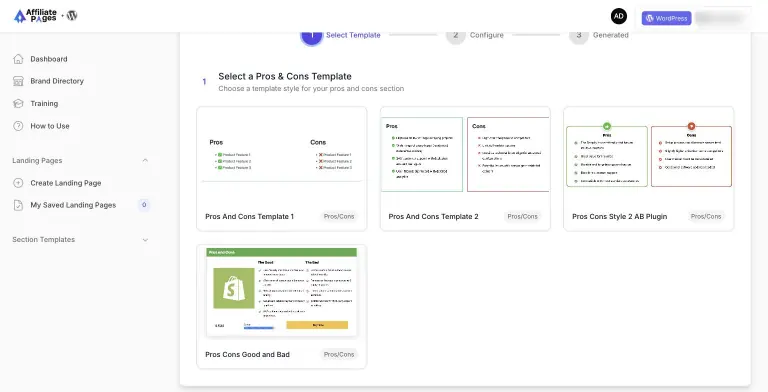Screen dimensions: 768x392
Task: Open How to Use
Action: (50, 126)
